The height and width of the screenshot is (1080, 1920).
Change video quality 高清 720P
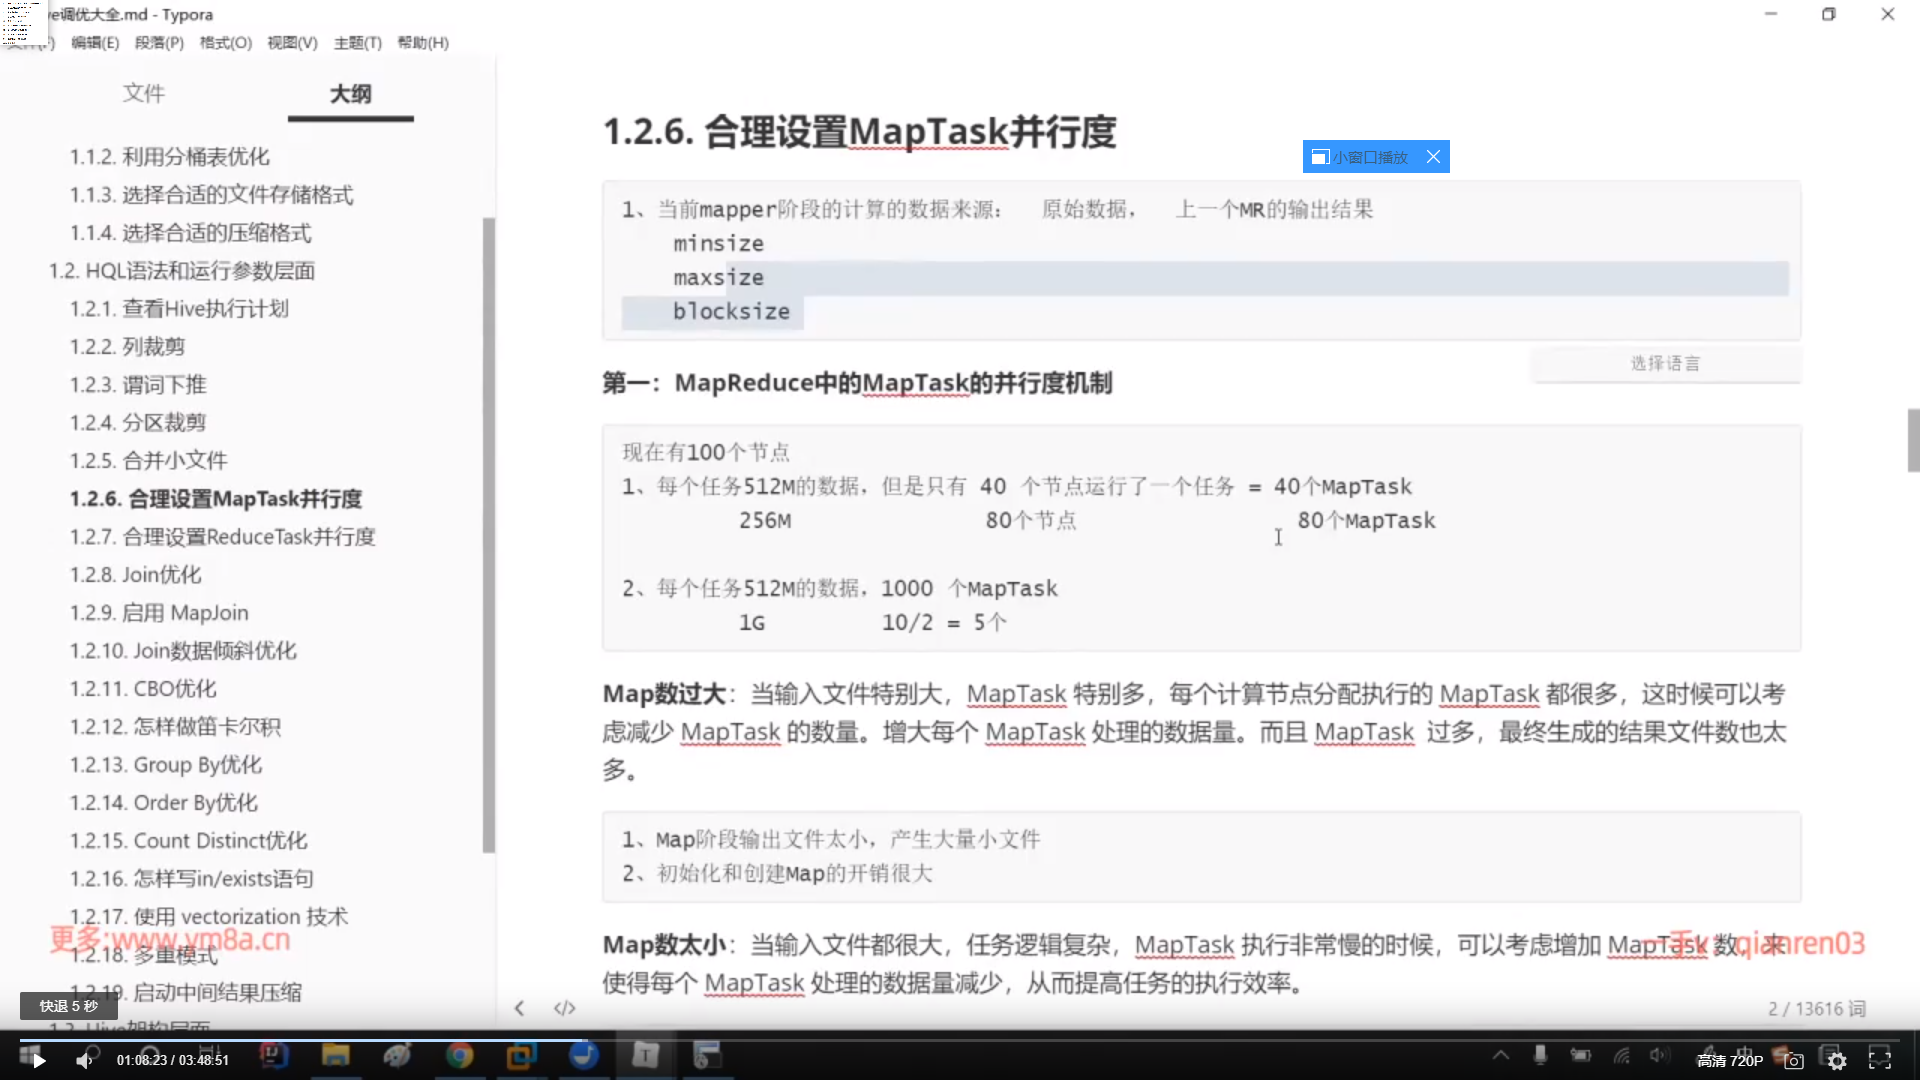click(1729, 1061)
